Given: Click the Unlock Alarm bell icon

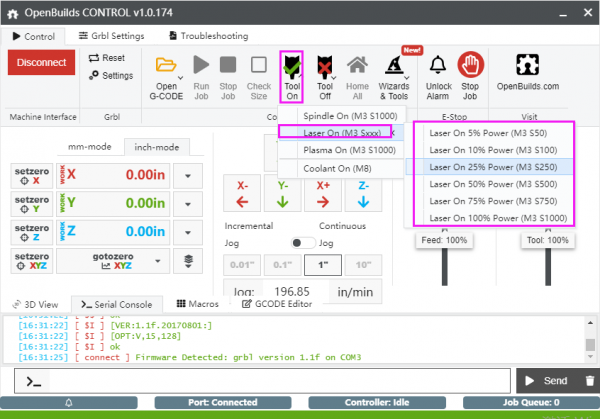Looking at the screenshot, I should 438,65.
